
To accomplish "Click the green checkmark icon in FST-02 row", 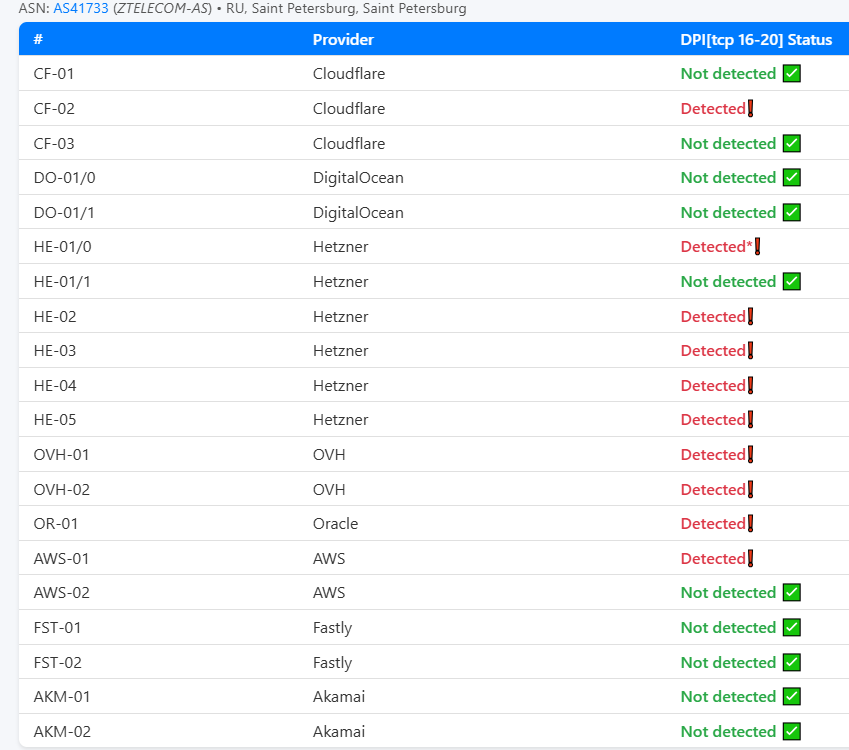I will coord(792,662).
